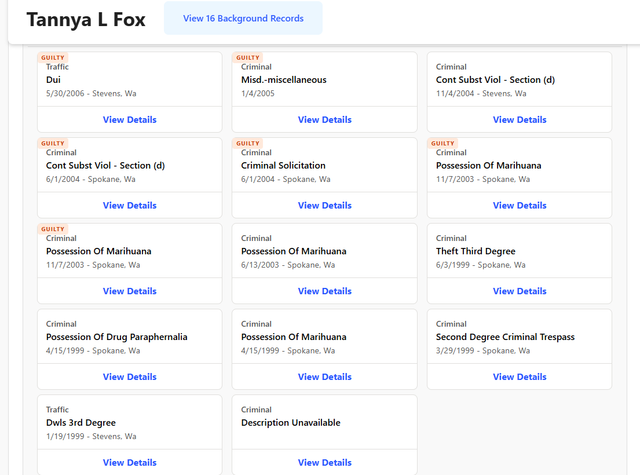Click the date 1/4/2005

pyautogui.click(x=258, y=93)
